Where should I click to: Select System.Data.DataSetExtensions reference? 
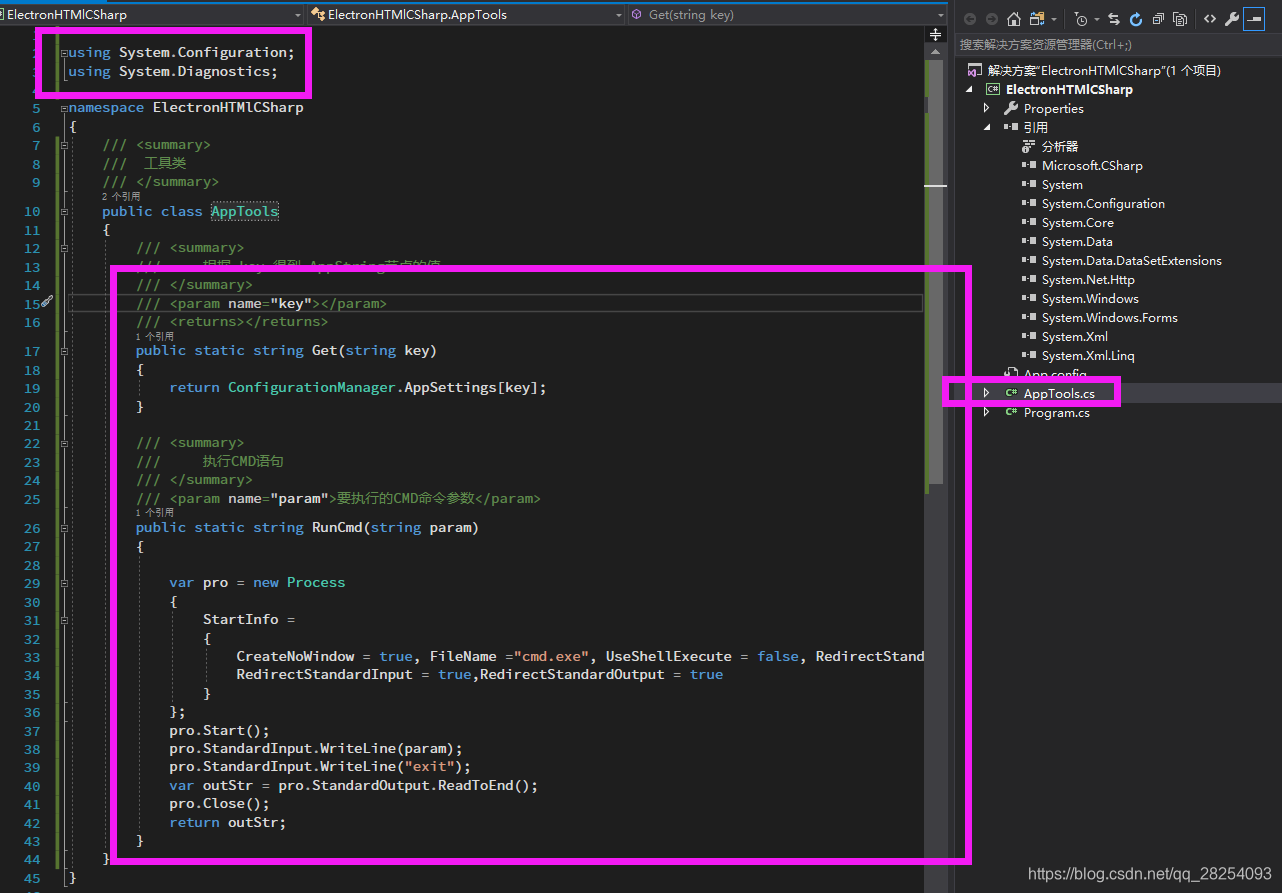(1132, 261)
